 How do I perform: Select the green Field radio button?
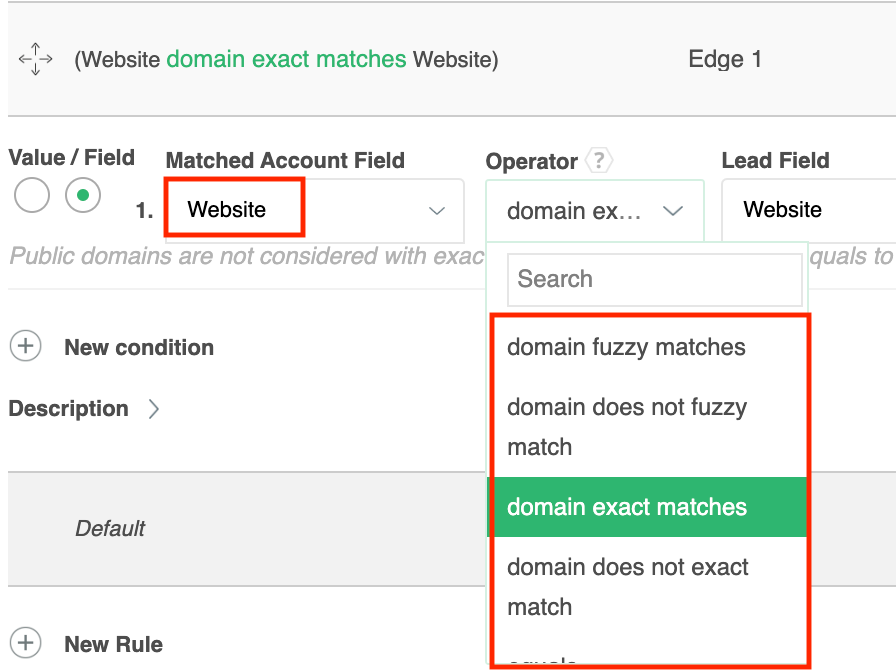pyautogui.click(x=83, y=196)
